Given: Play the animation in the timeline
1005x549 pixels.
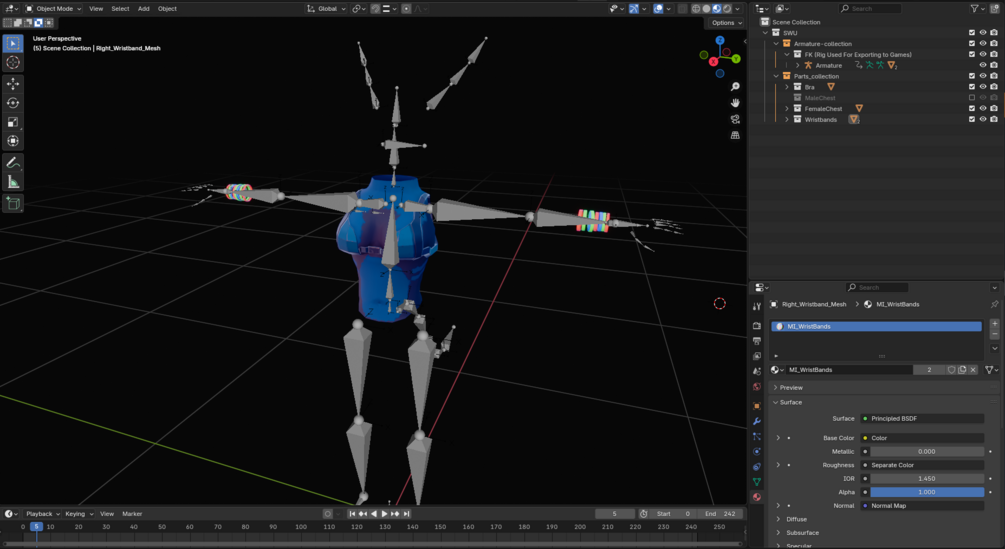Looking at the screenshot, I should [384, 514].
